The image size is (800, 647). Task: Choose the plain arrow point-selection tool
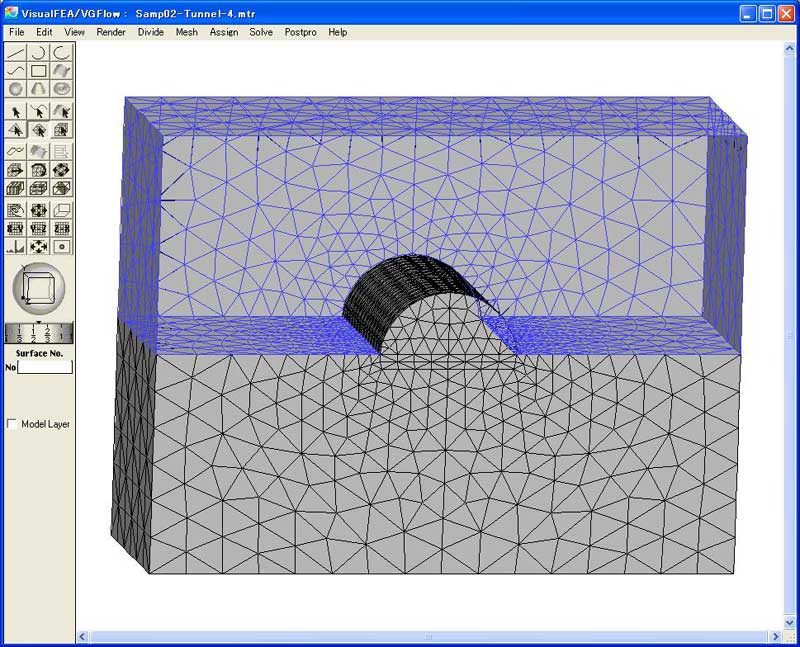coord(16,112)
